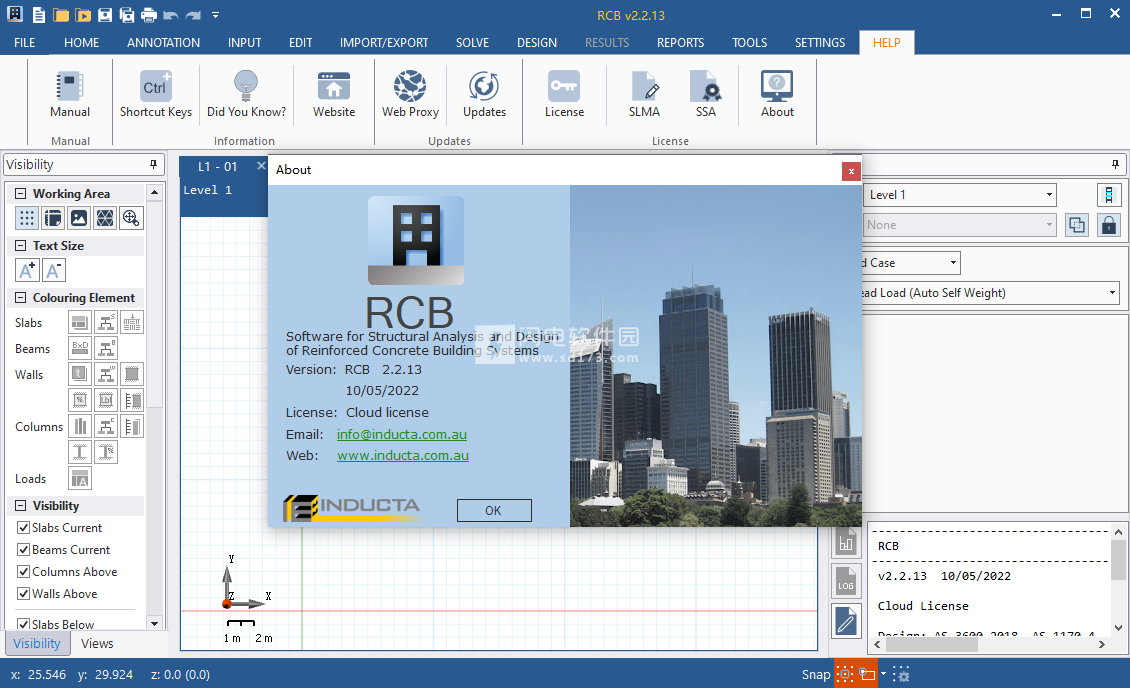Toggle the second Snap option in status bar
Viewport: 1130px width, 688px height.
[868, 674]
